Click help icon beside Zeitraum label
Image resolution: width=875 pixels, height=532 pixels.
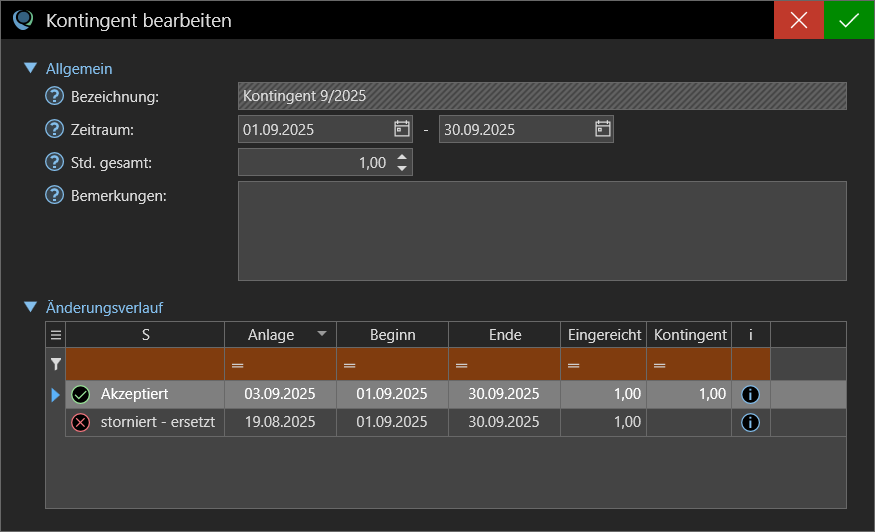[x=55, y=129]
